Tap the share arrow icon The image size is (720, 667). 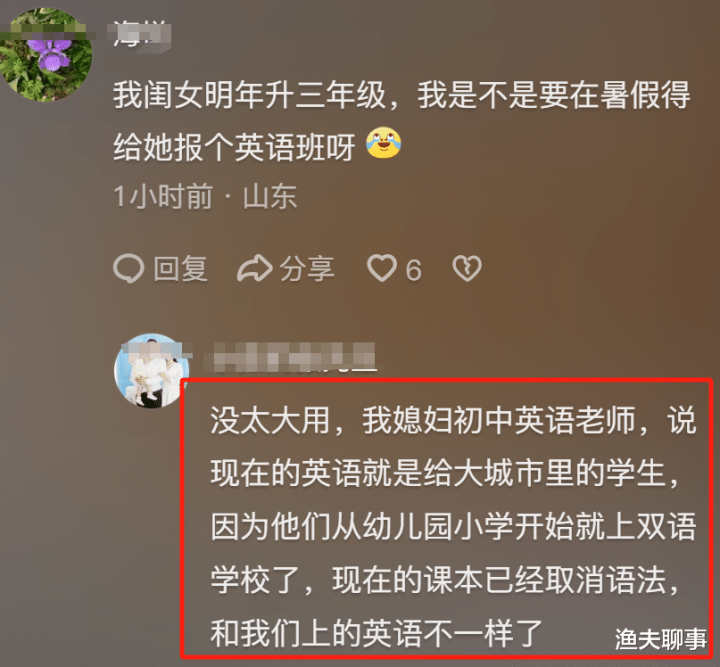[x=255, y=268]
